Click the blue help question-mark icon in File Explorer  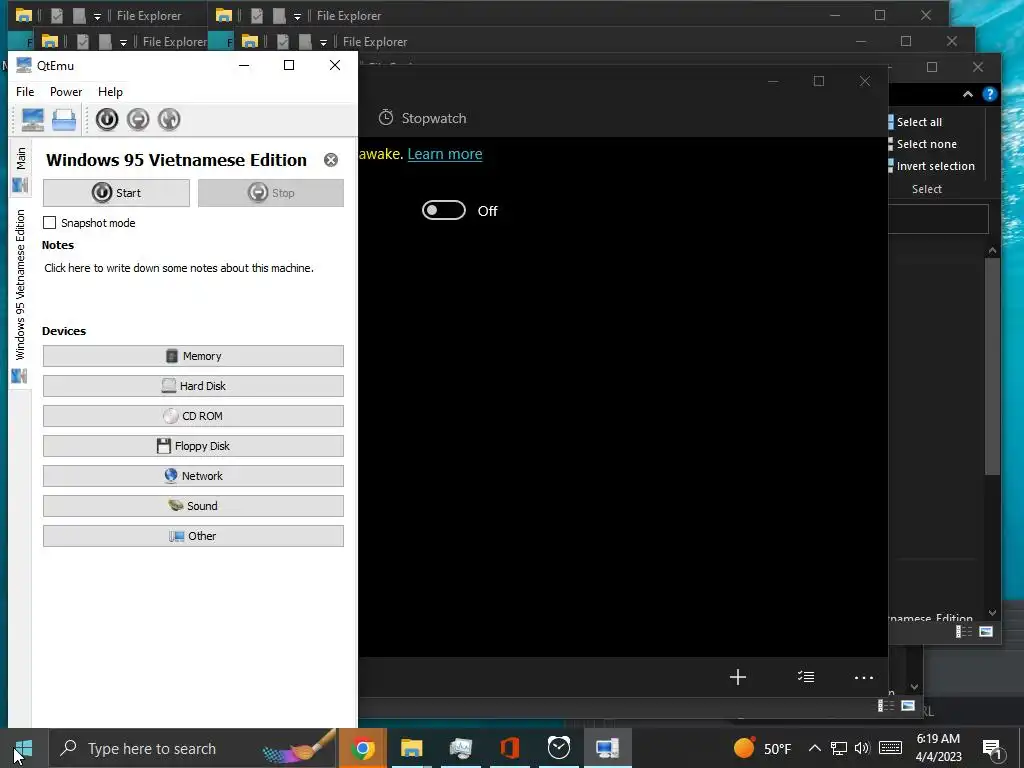point(990,95)
